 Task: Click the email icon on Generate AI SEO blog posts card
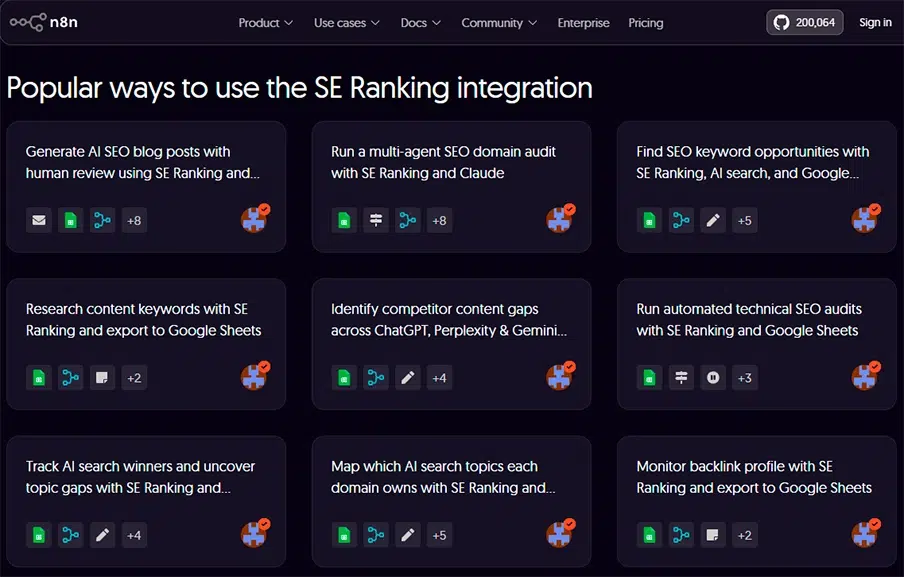pos(39,220)
